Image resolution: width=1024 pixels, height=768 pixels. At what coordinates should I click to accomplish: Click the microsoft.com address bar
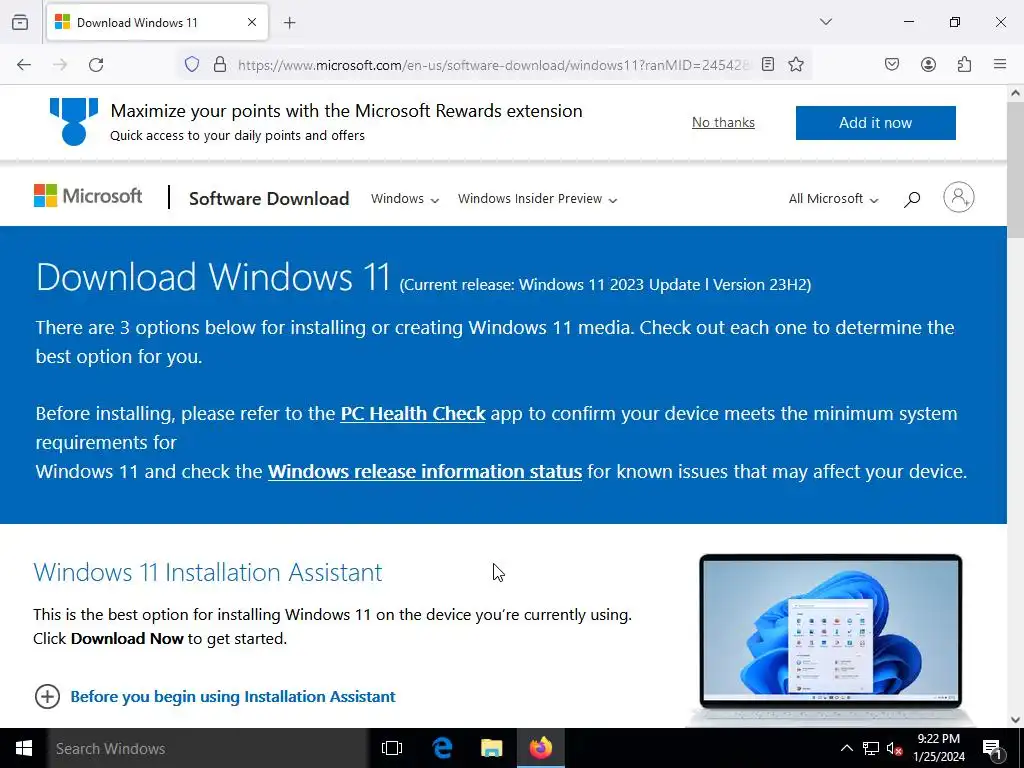pyautogui.click(x=493, y=65)
